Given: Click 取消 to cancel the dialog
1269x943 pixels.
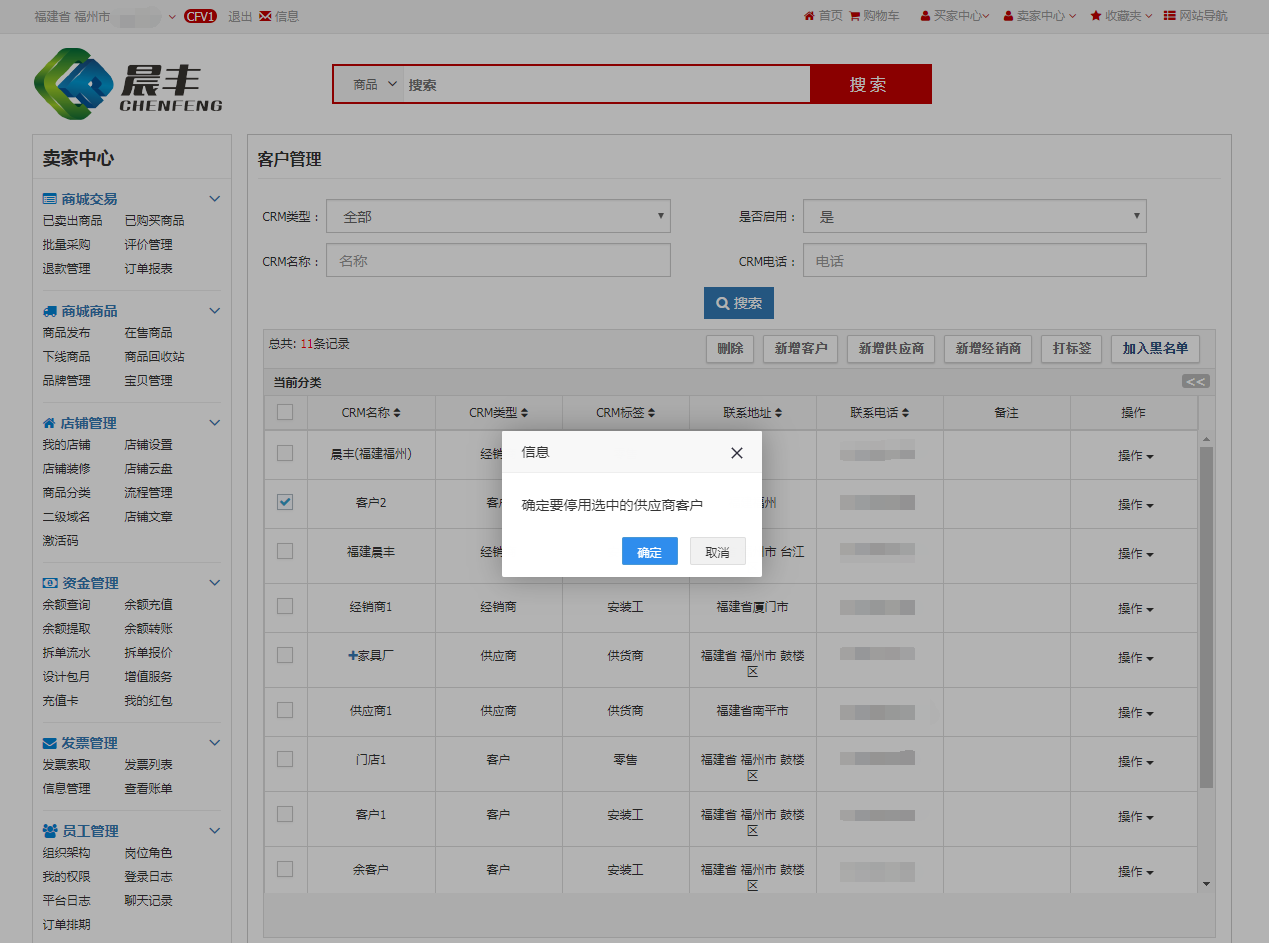Looking at the screenshot, I should point(717,552).
